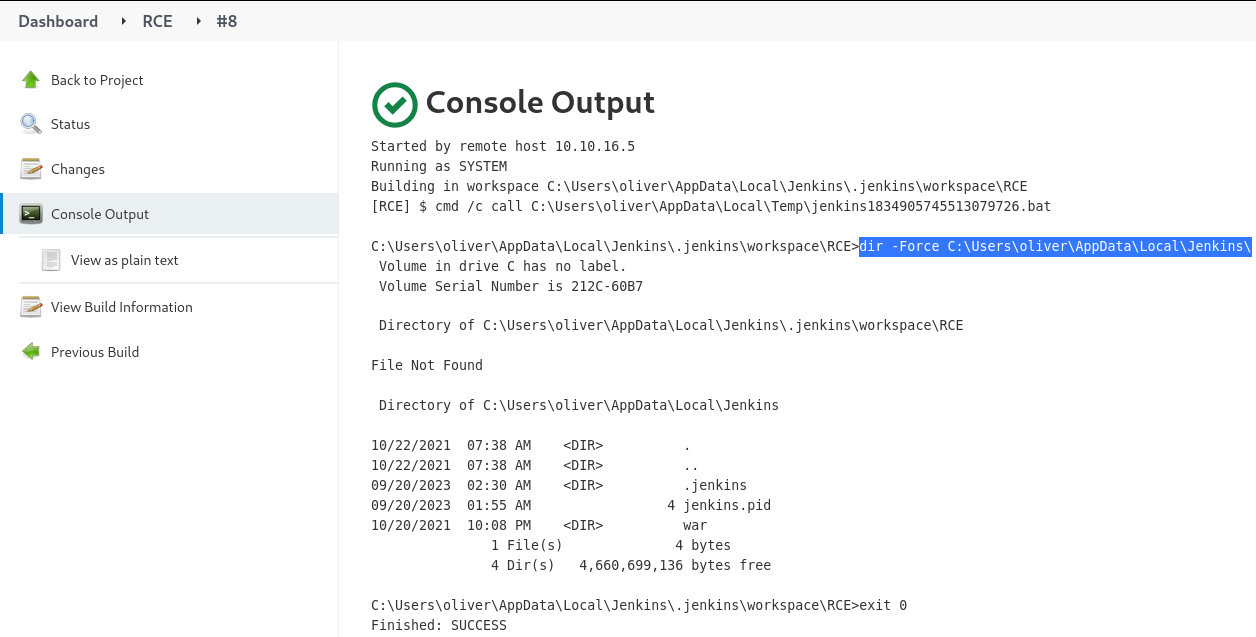Viewport: 1256px width, 637px height.
Task: Click the 'exit 0' command line
Action: coord(639,606)
